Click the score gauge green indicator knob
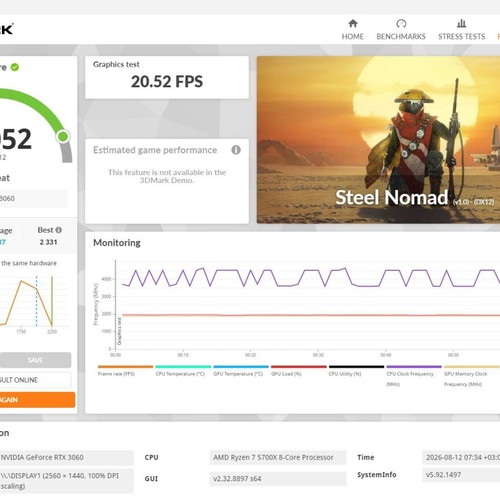 [x=63, y=136]
